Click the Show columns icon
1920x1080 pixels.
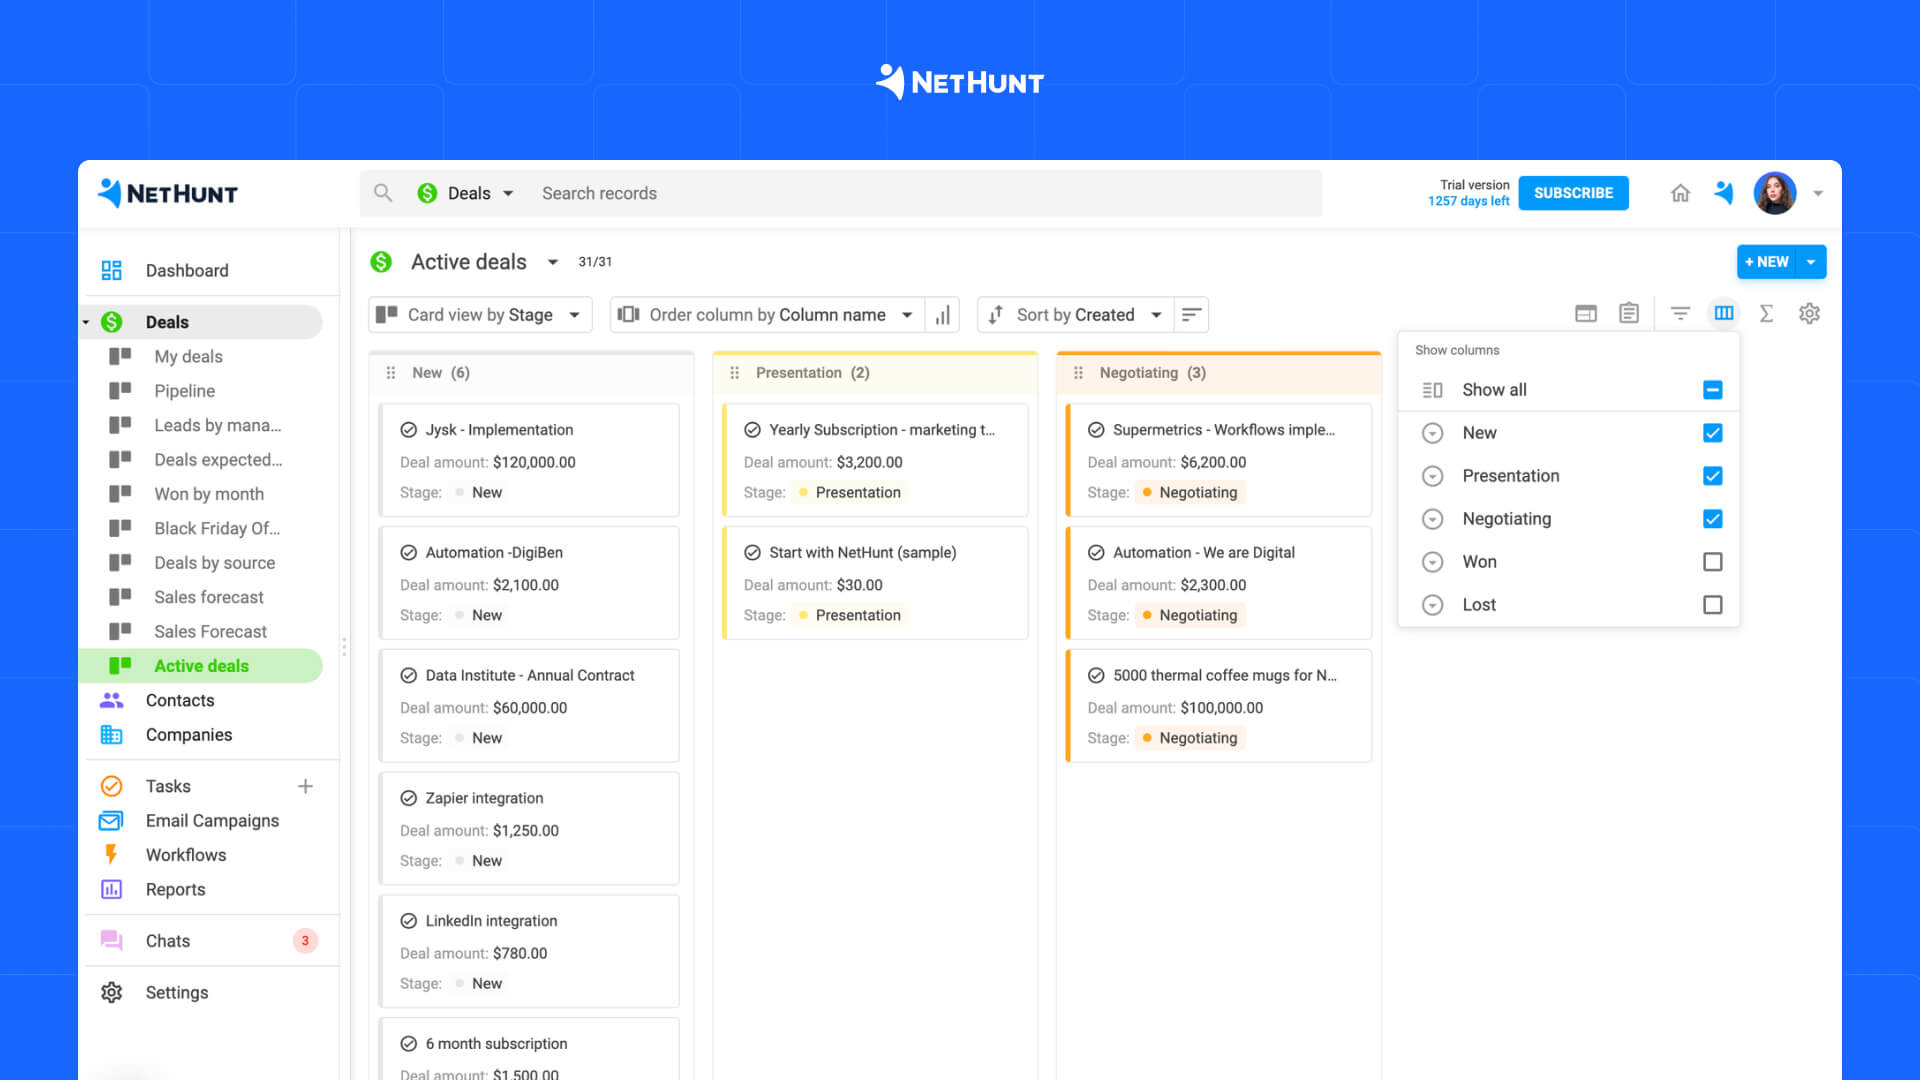[1723, 313]
